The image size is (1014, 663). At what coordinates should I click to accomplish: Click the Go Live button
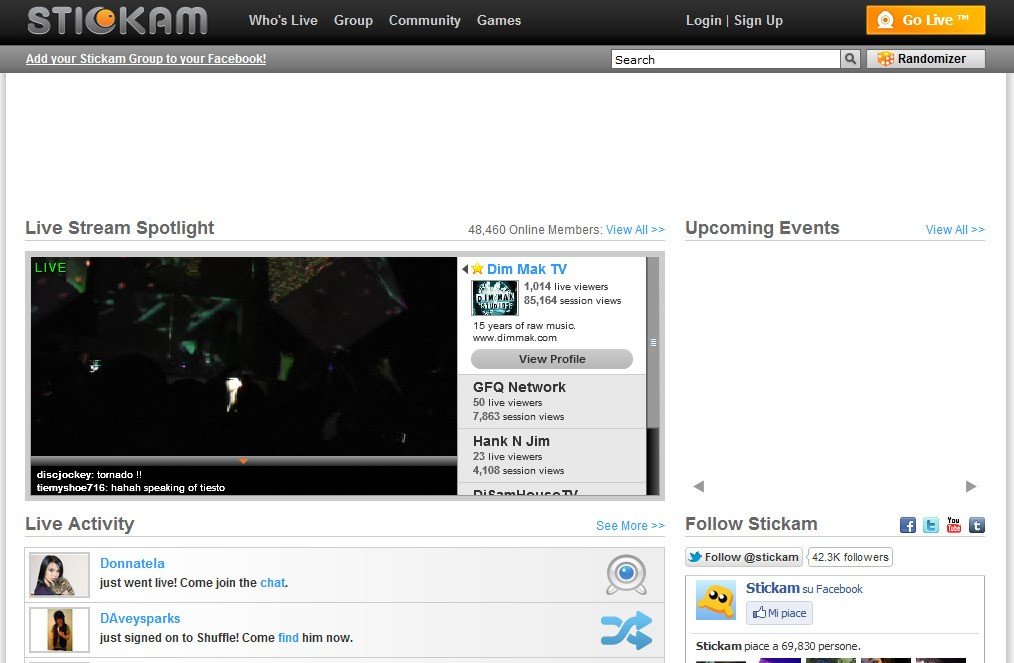coord(925,20)
